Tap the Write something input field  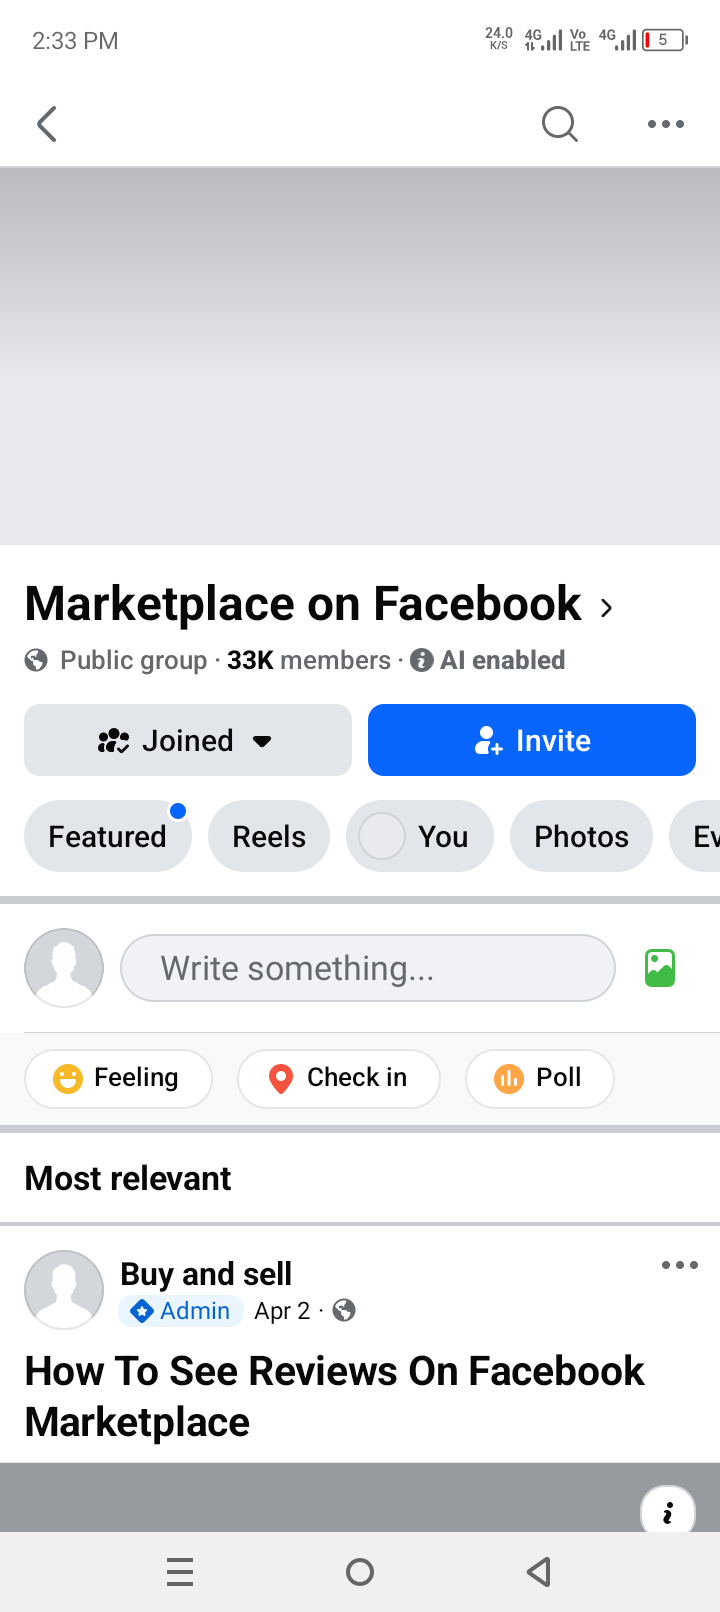(368, 968)
